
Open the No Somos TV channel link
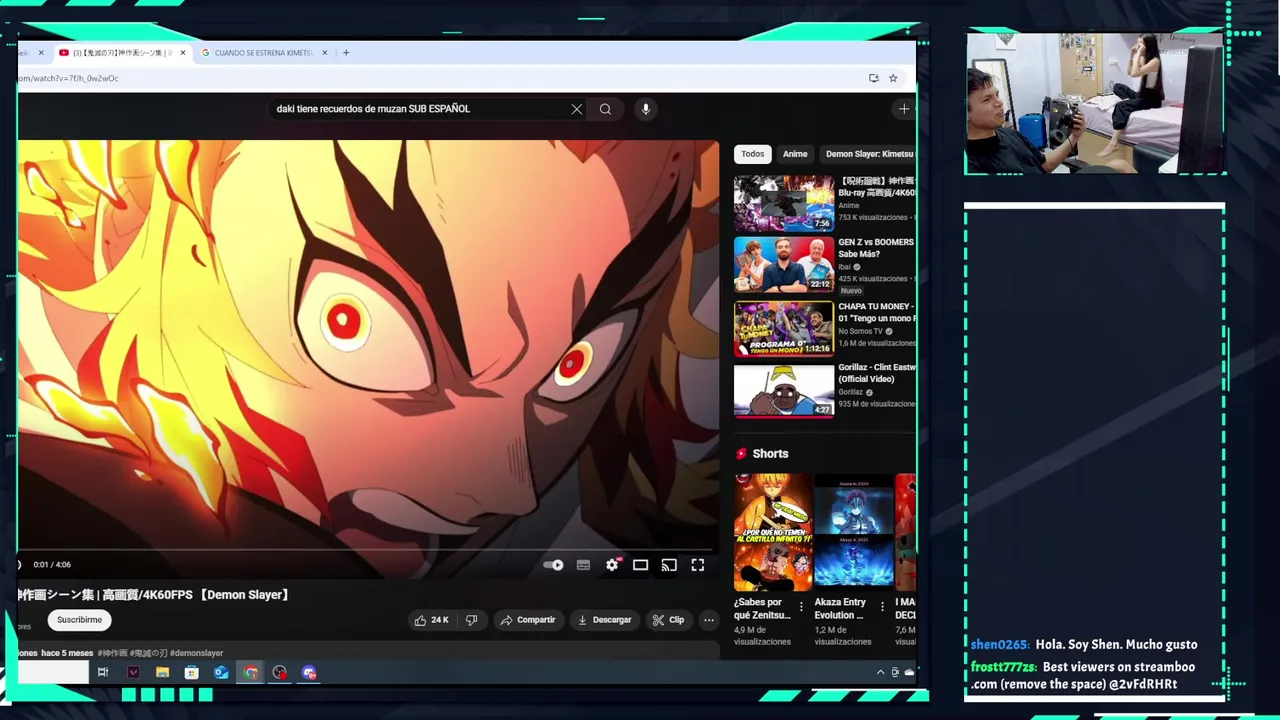point(860,331)
